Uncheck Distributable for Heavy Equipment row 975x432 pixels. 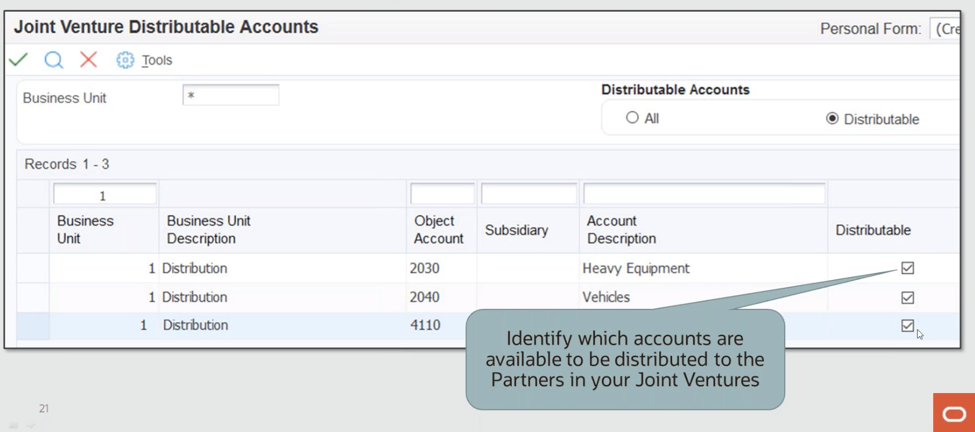coord(907,269)
